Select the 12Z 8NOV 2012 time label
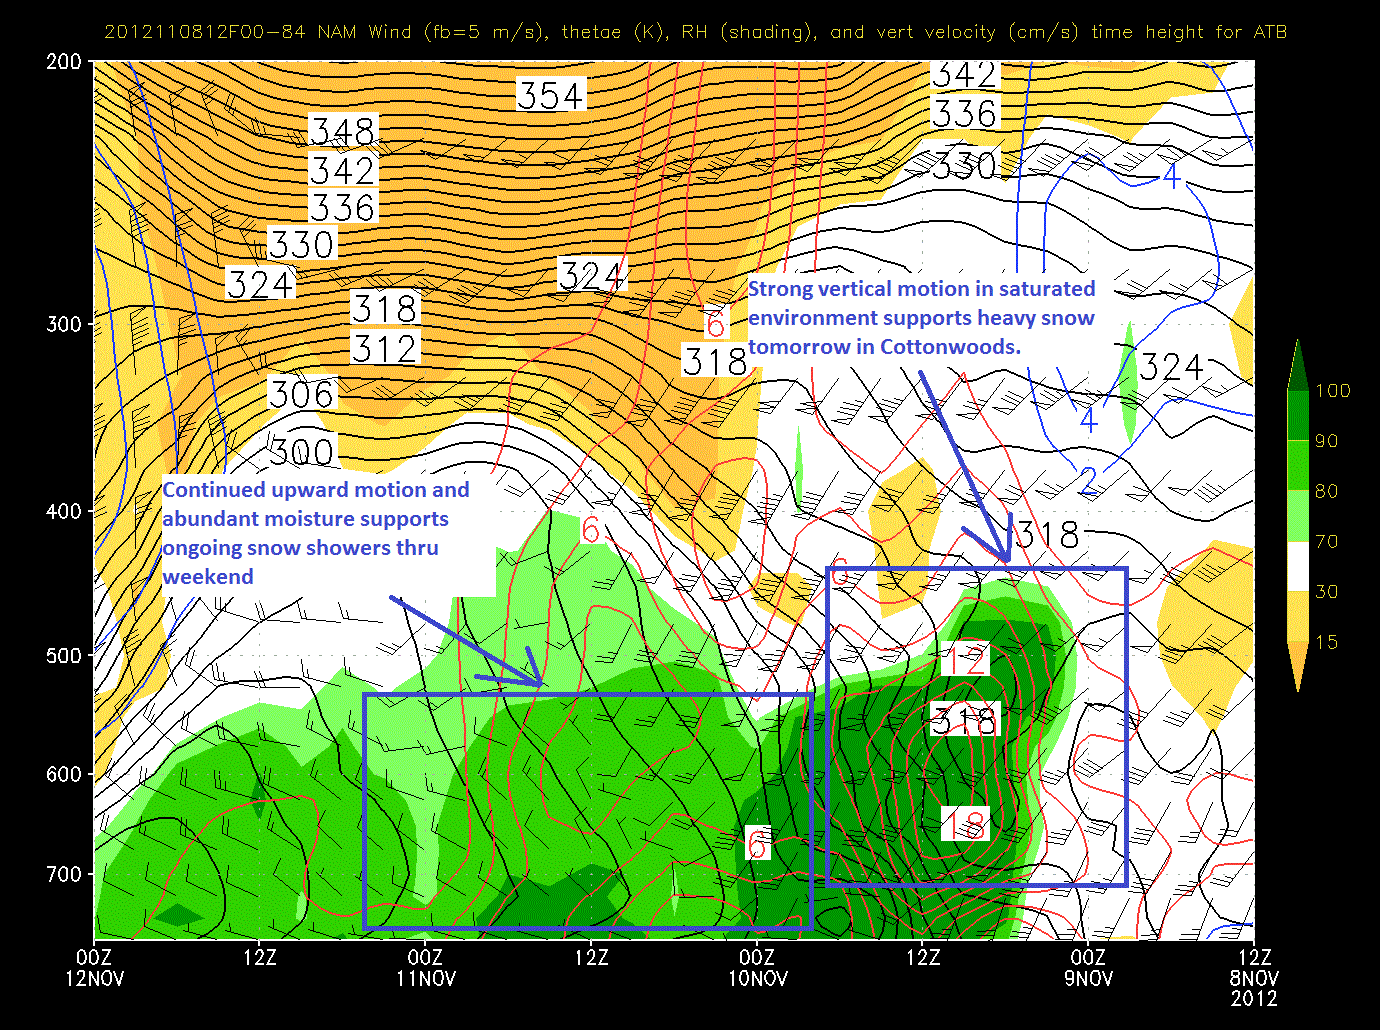 (1254, 978)
